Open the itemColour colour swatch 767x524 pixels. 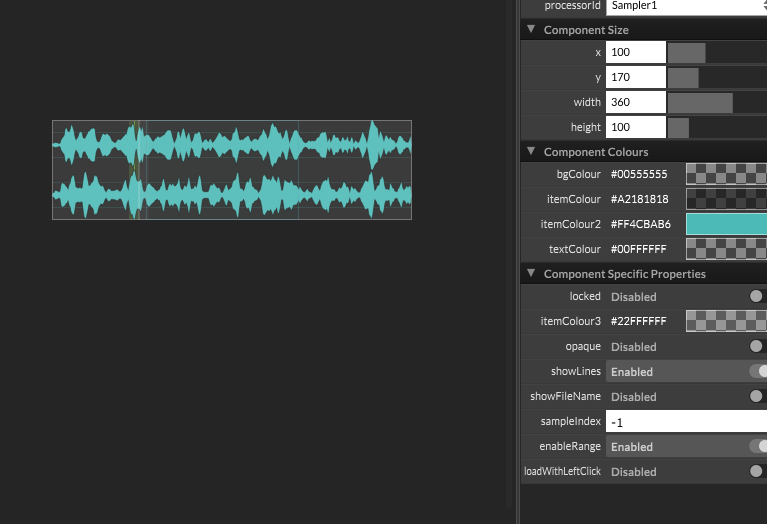pos(725,199)
